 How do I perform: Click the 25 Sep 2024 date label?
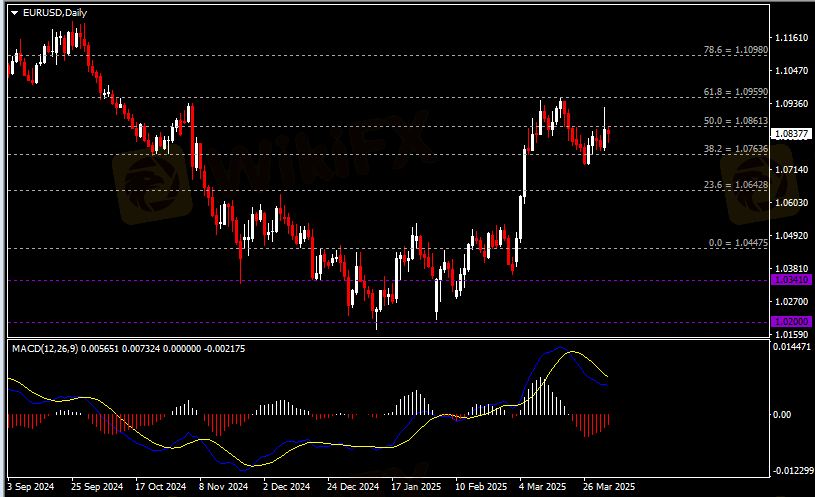tap(97, 487)
